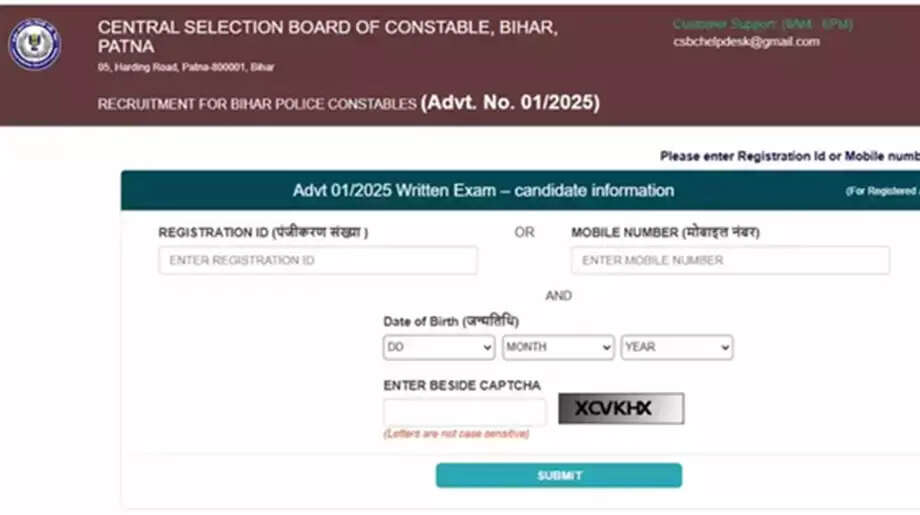
Task: Click the REGISTRATION ID label text
Action: [263, 232]
